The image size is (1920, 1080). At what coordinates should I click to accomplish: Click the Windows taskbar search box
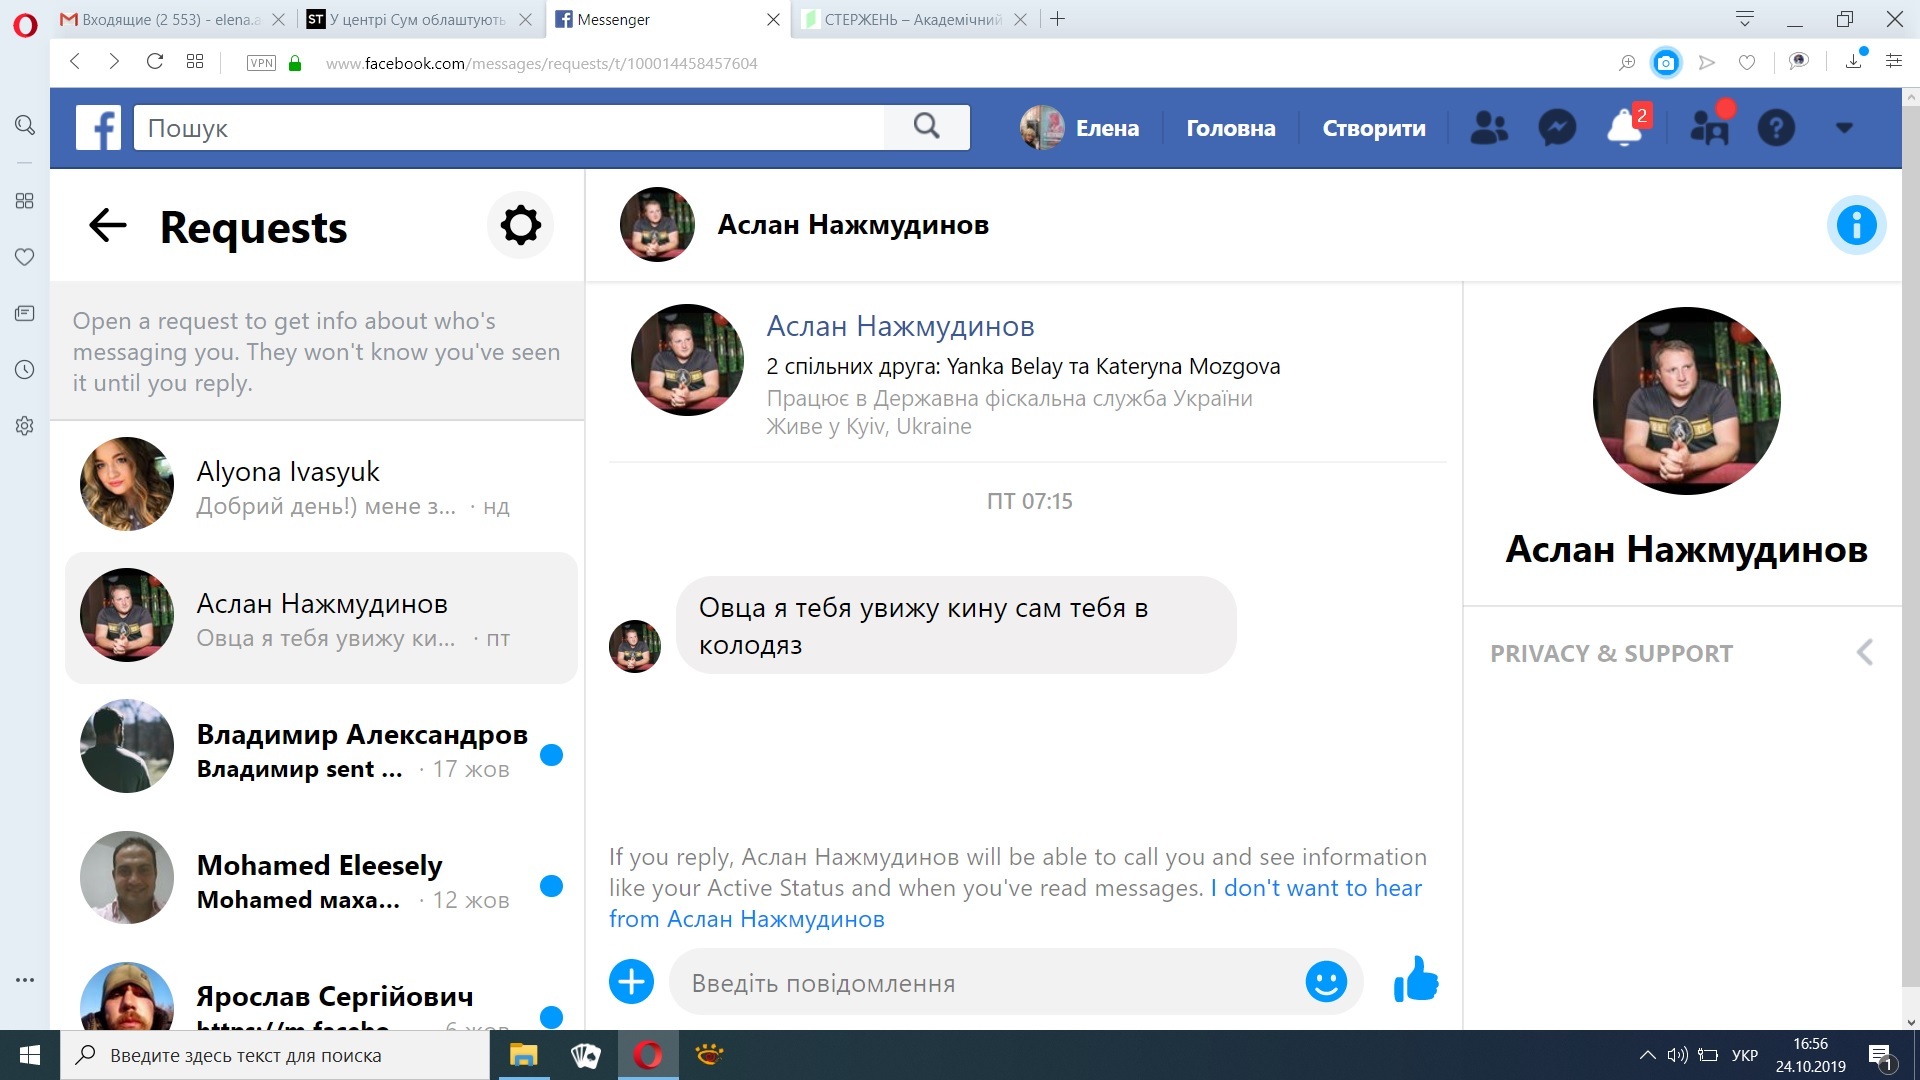pyautogui.click(x=275, y=1055)
